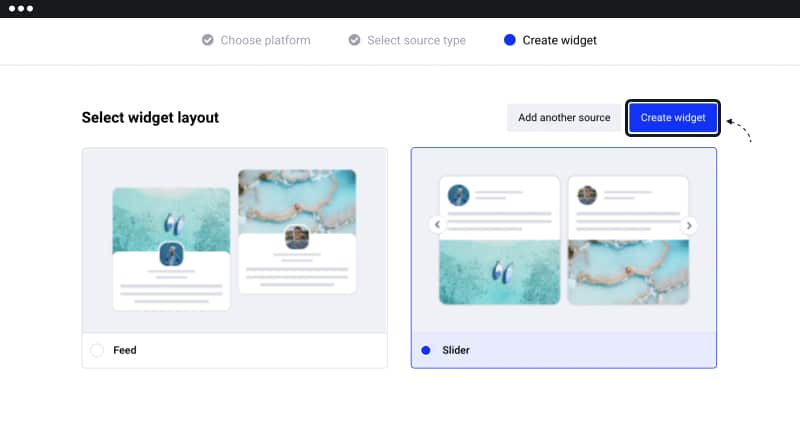Open the Create widget step label
This screenshot has width=800, height=430.
click(559, 40)
